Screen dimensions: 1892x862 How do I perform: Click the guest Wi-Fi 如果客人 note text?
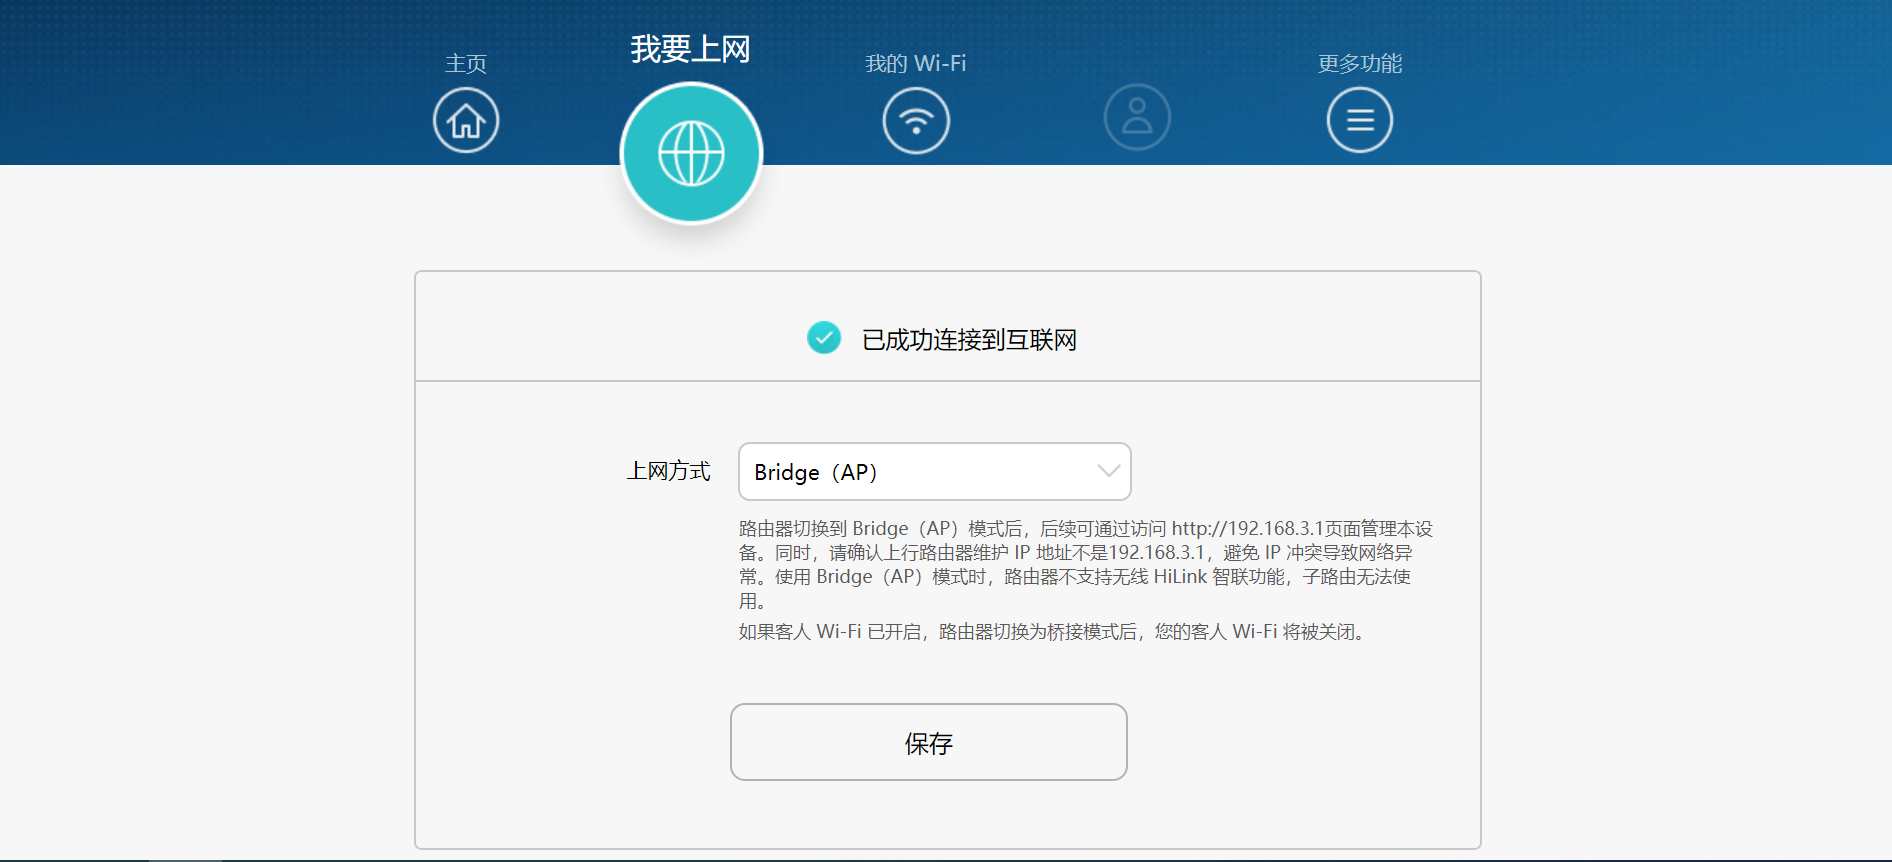coord(1054,632)
